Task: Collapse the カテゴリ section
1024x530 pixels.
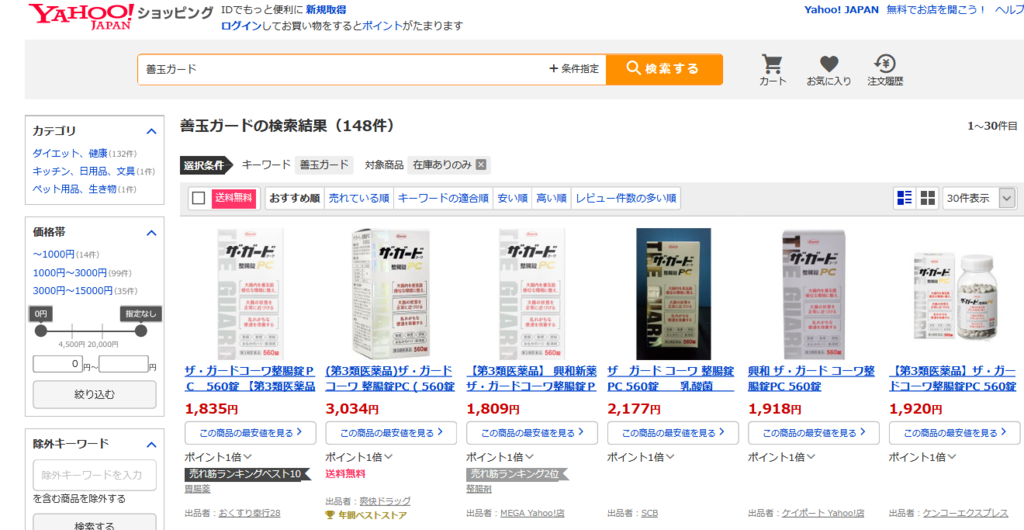Action: 152,131
